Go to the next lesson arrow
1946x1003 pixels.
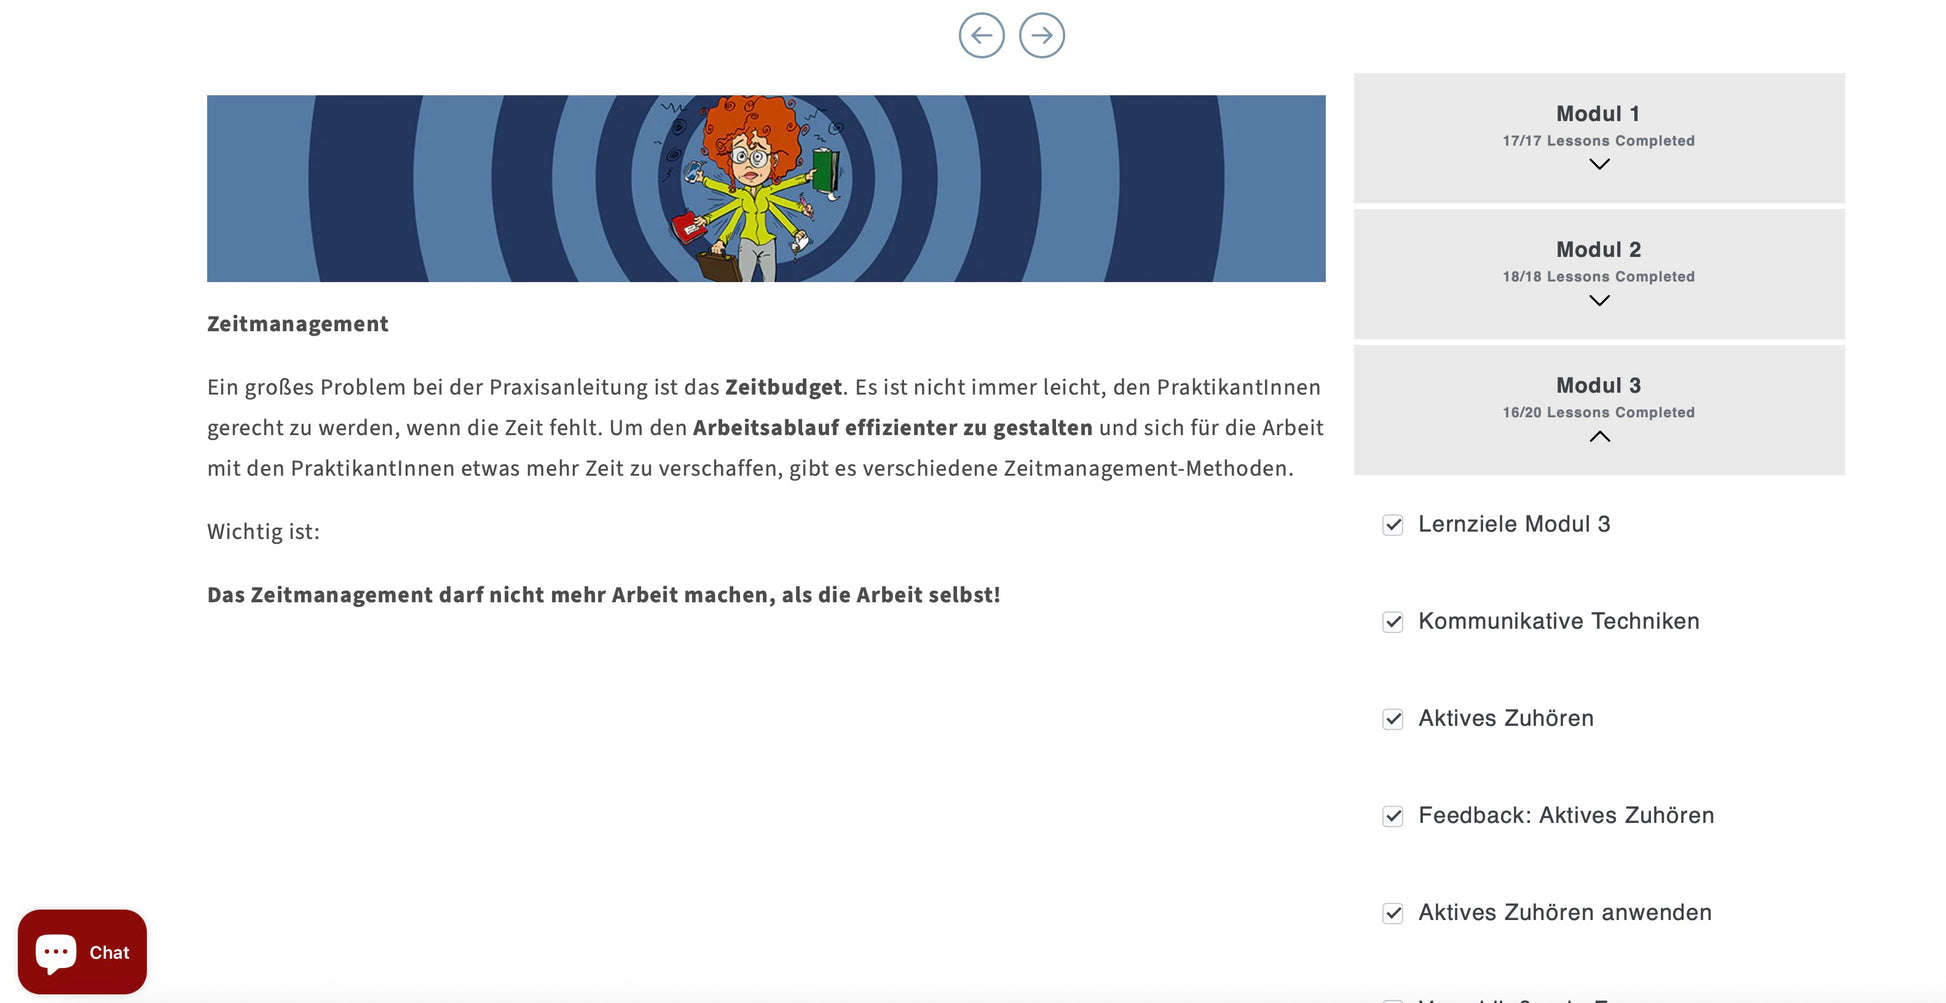point(1042,36)
